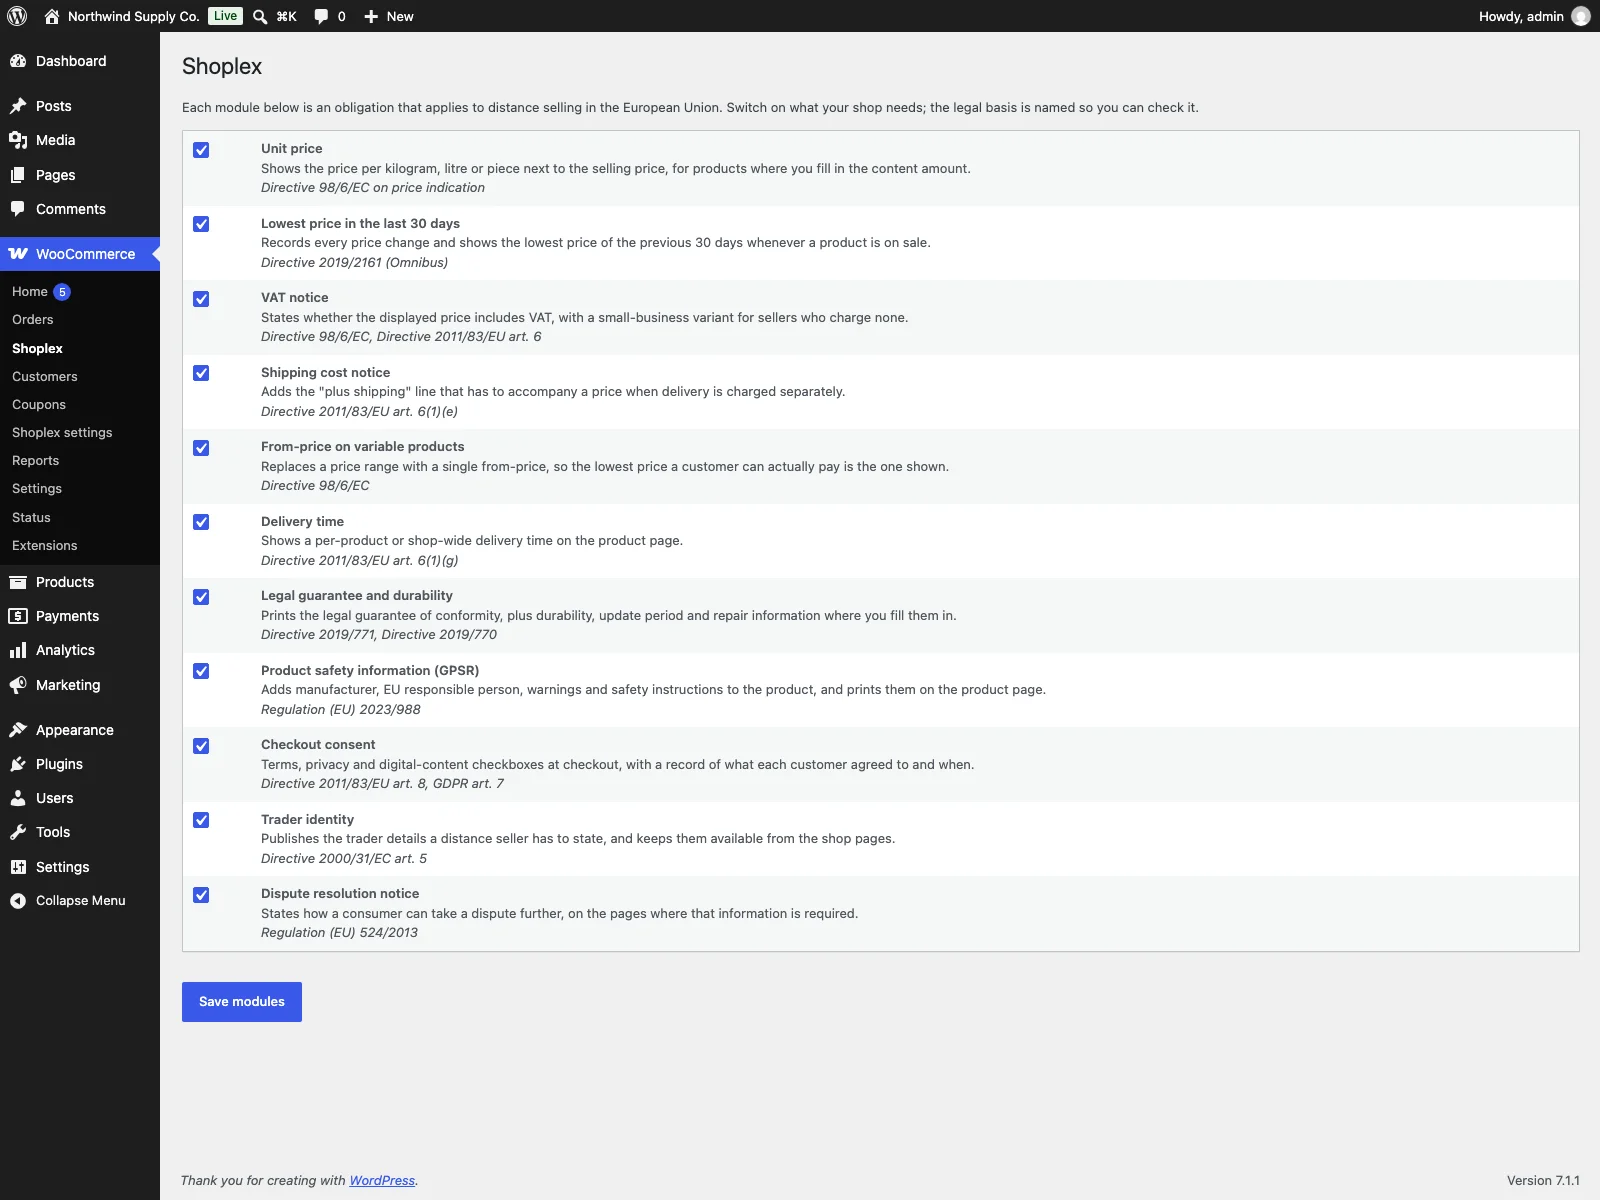Viewport: 1600px width, 1200px height.
Task: Click the Save modules button
Action: coord(242,1002)
